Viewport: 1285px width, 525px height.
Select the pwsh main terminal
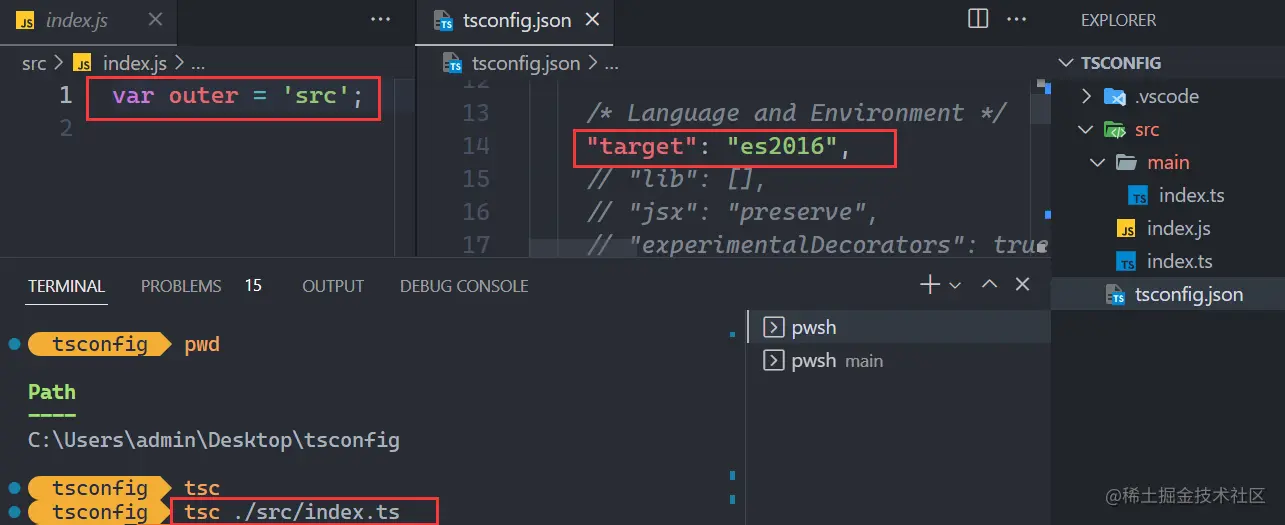899,360
